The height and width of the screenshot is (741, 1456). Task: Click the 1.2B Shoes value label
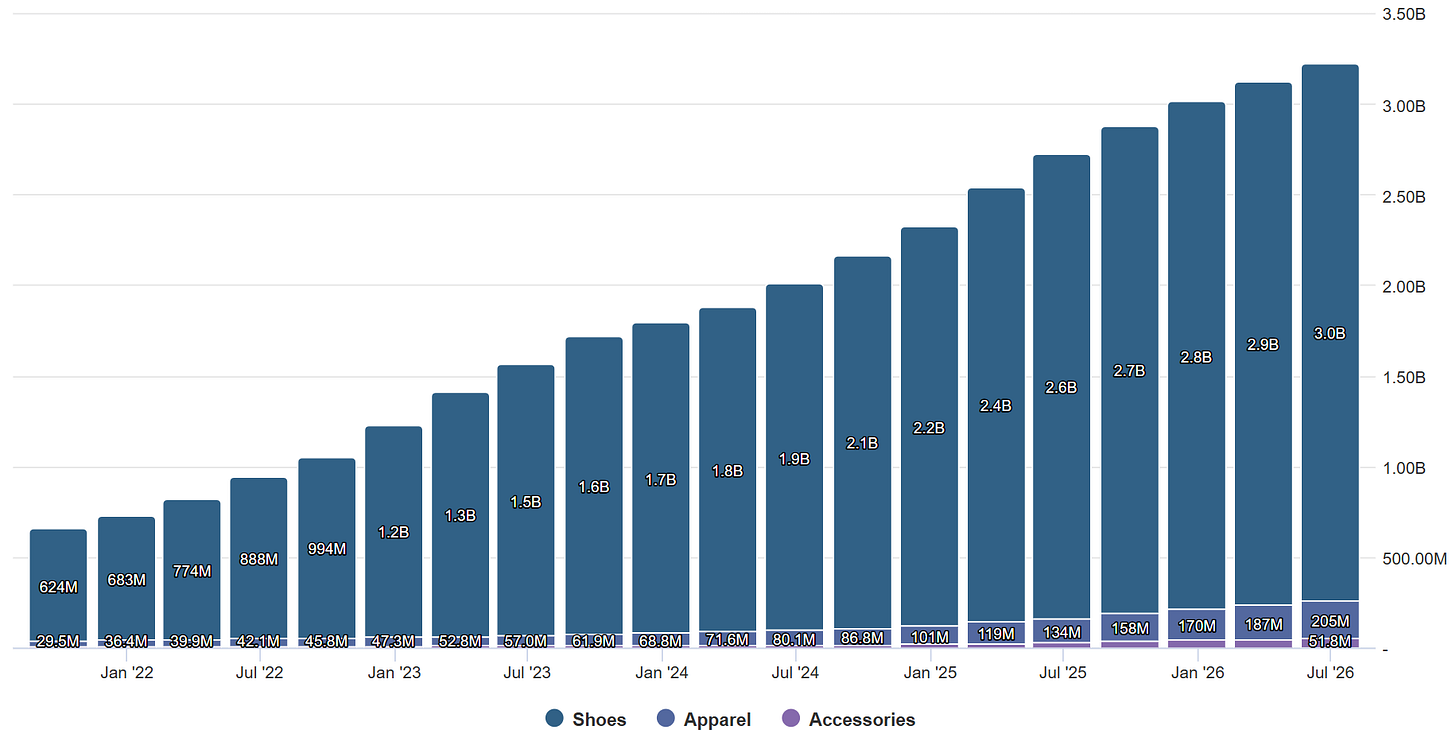(393, 532)
